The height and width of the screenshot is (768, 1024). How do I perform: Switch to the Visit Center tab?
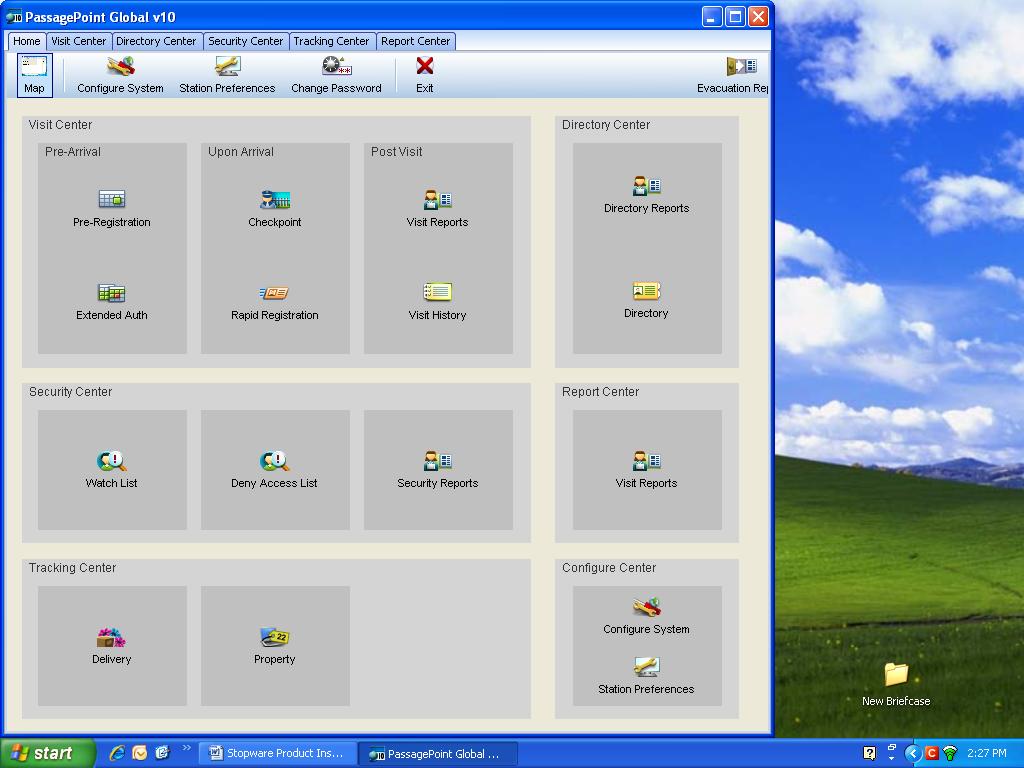coord(78,41)
